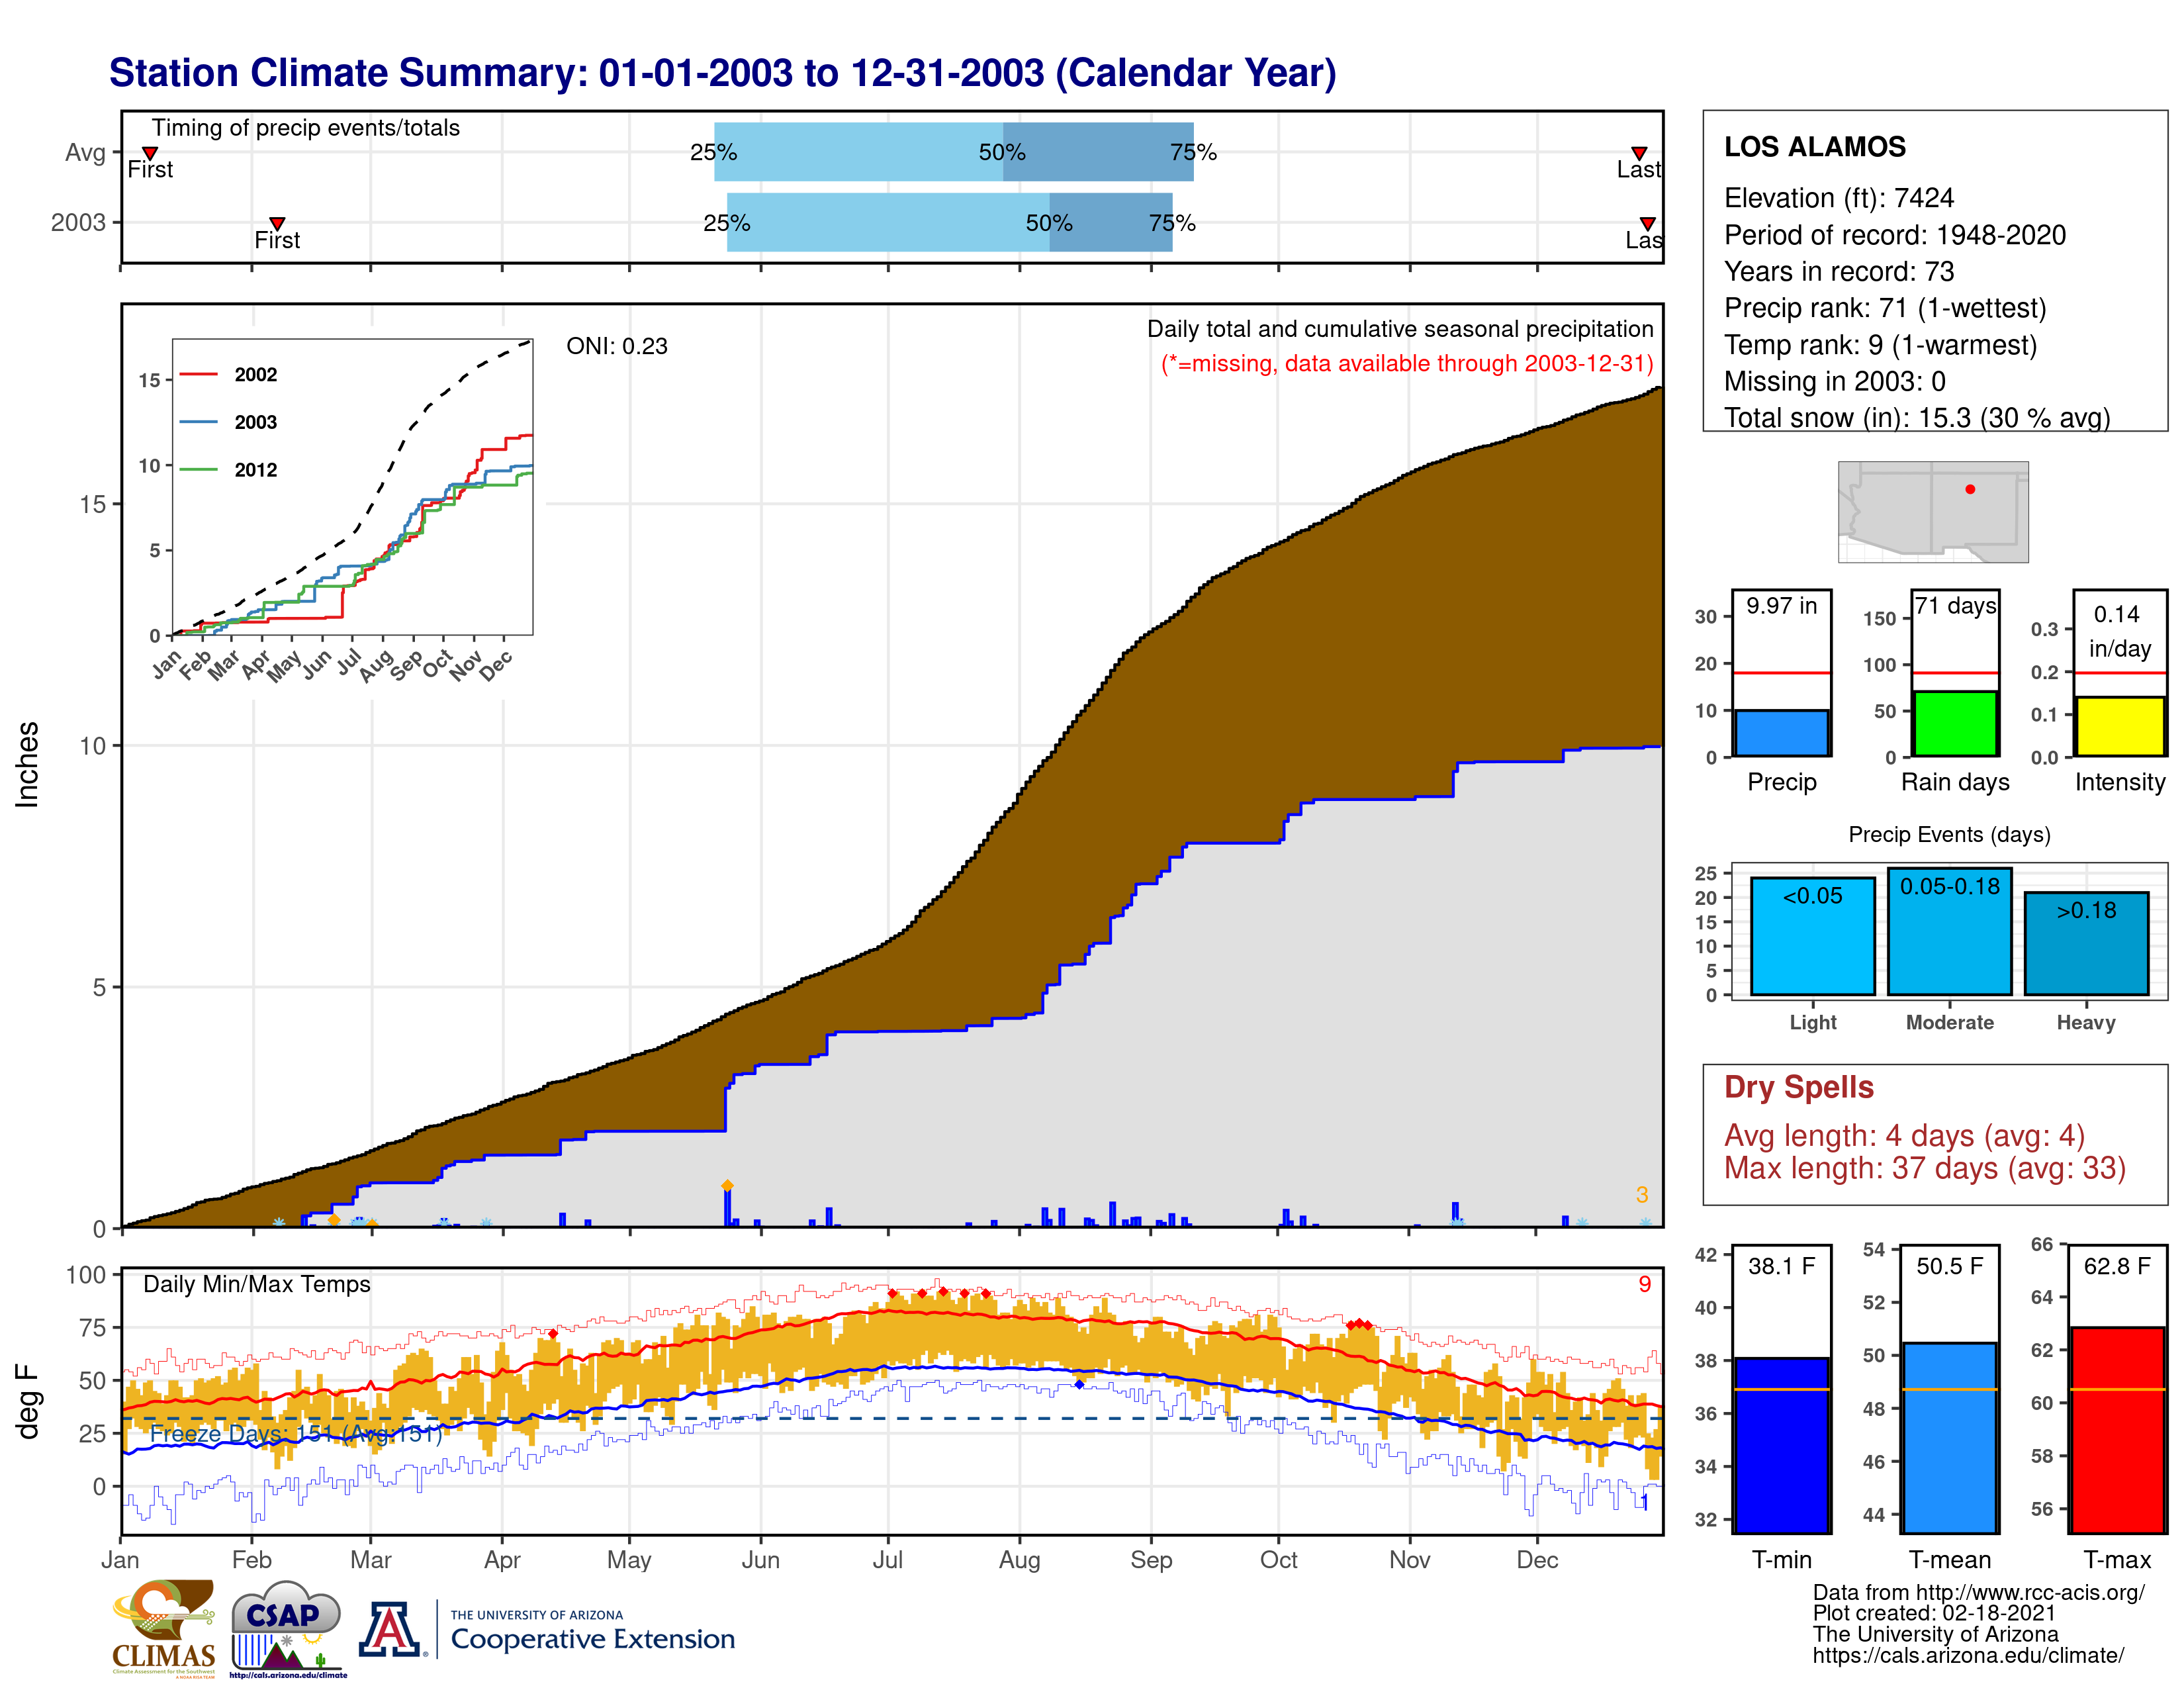Click the Moderate '0.05-0.18' events bar
This screenshot has height=1688, width=2184.
(x=1949, y=931)
